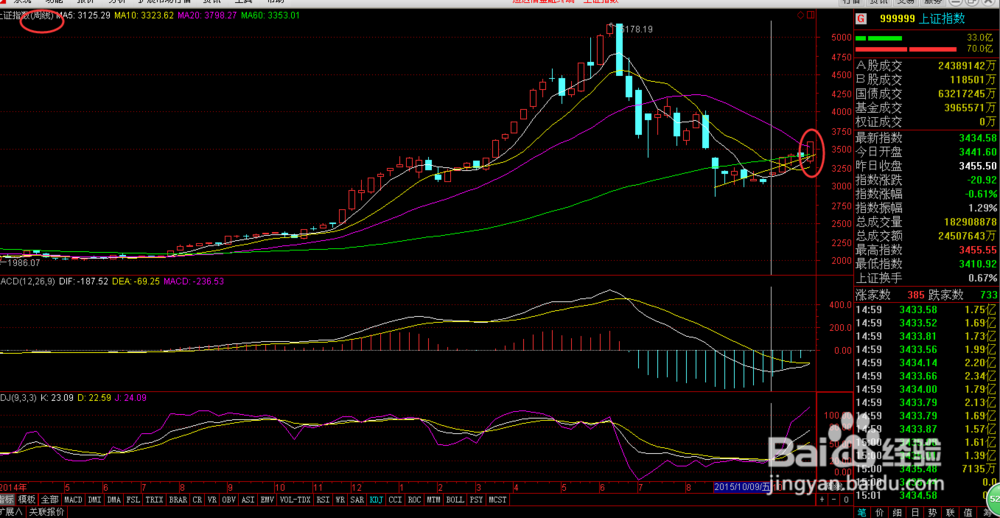Click the 上证指数 name in quote panel
This screenshot has height=518, width=1000.
coord(942,19)
